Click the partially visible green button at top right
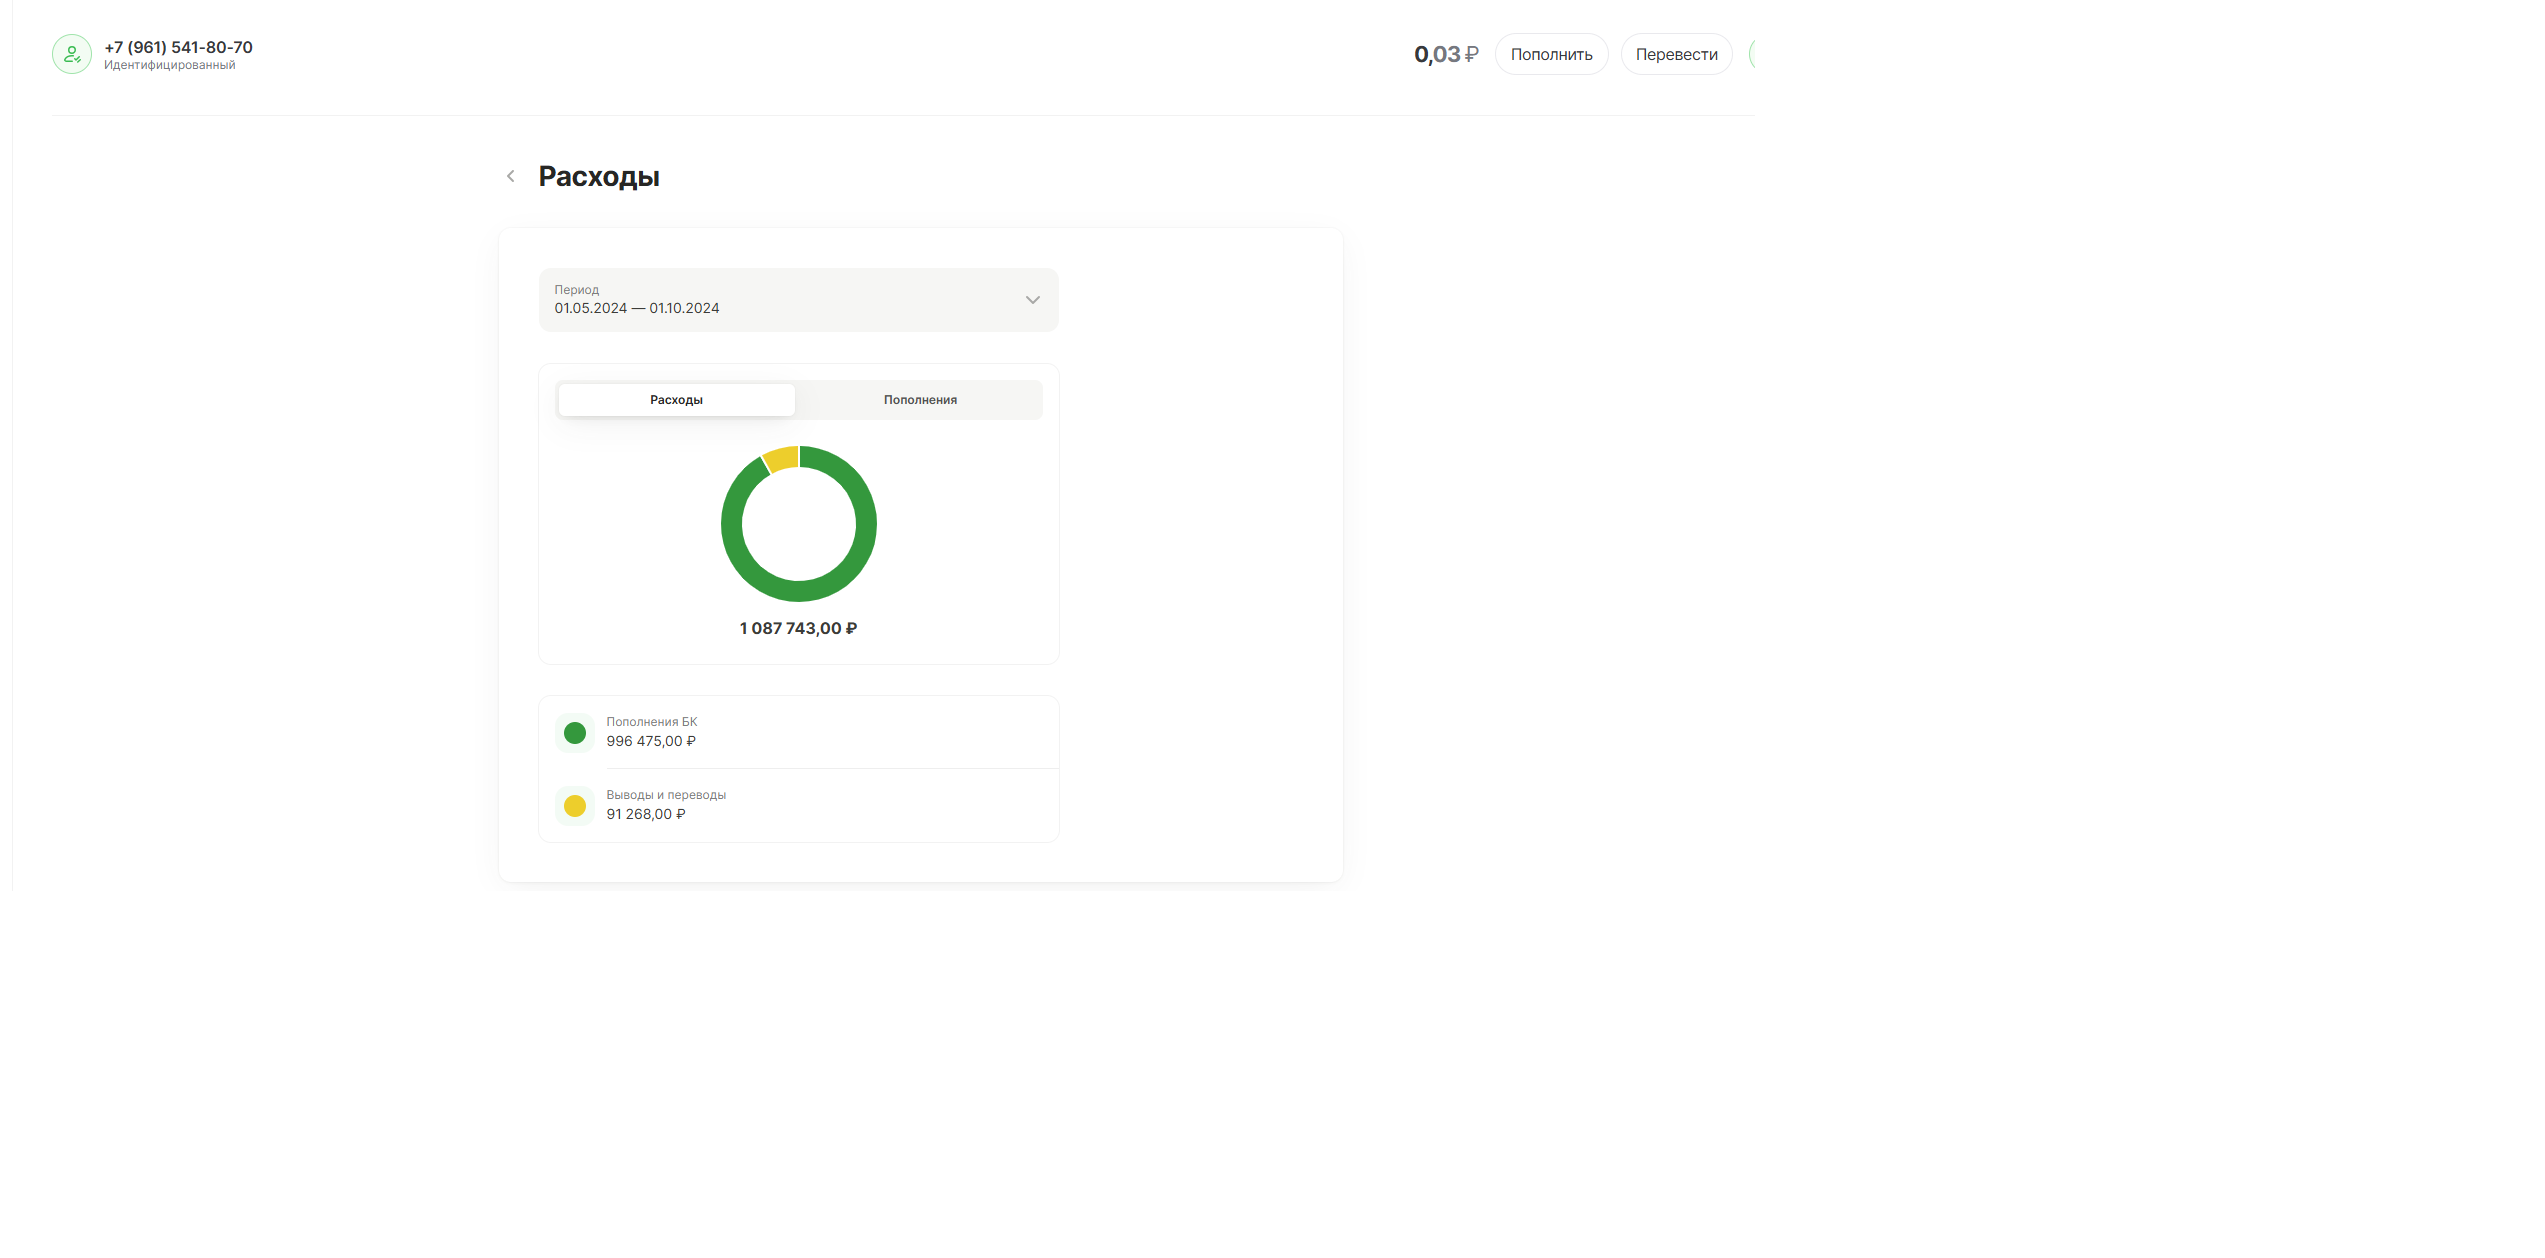The width and height of the screenshot is (2545, 1258). tap(1752, 54)
